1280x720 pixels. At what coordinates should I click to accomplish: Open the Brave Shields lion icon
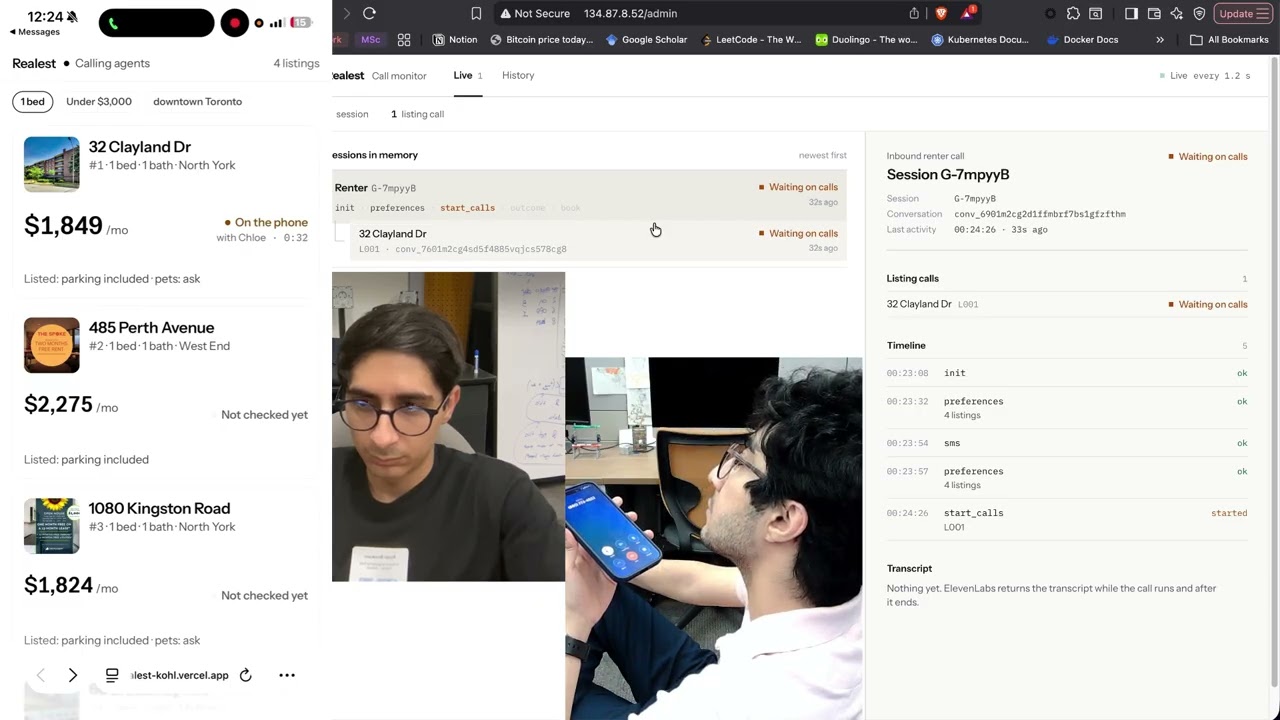tap(941, 13)
